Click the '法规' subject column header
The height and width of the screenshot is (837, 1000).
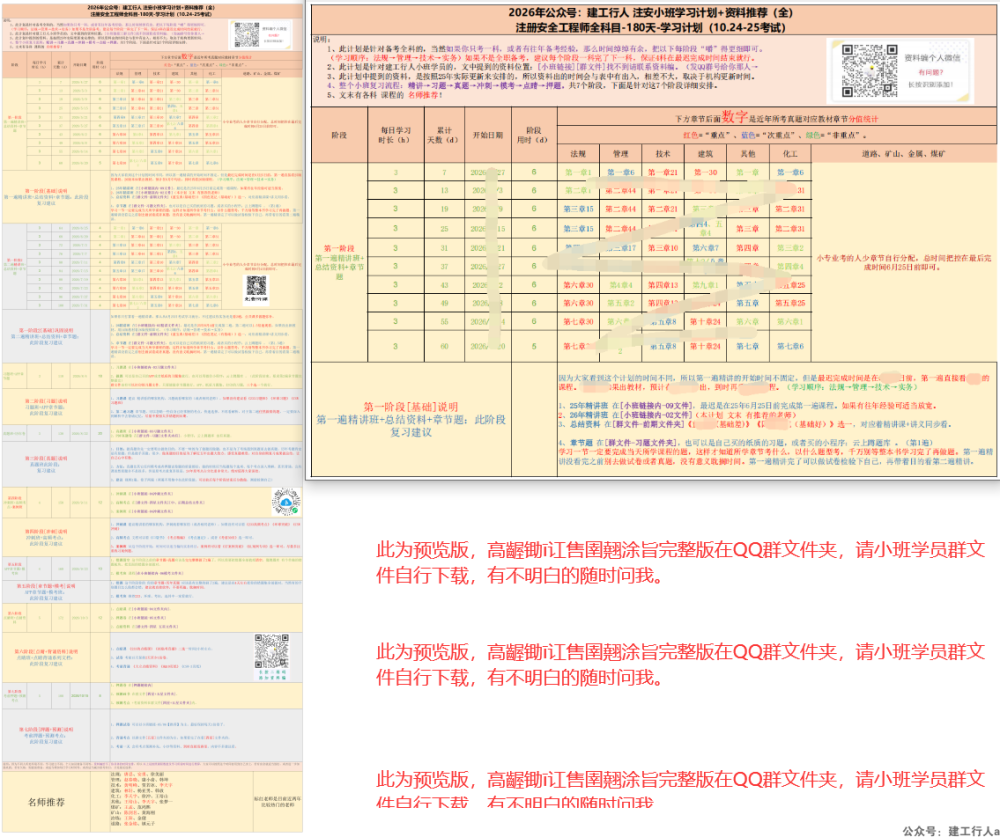click(578, 154)
